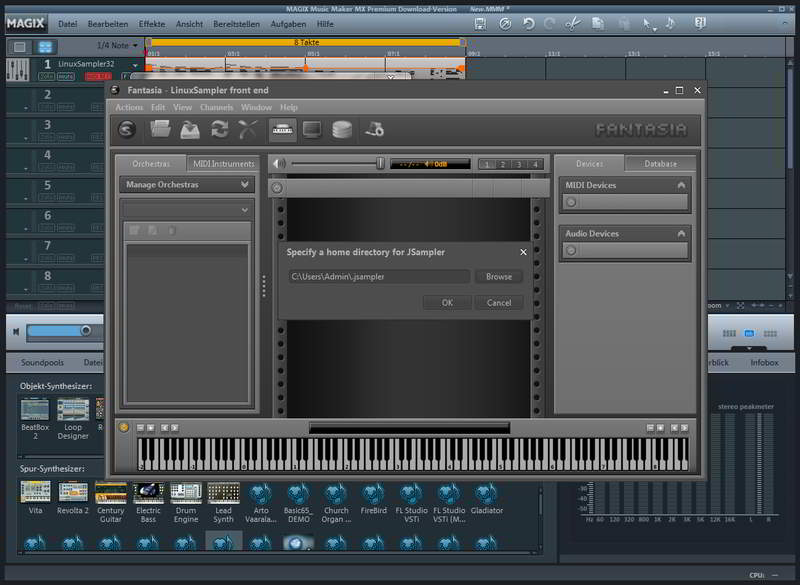Select the Church Organ VST plugin
The image size is (800, 585).
(x=336, y=493)
